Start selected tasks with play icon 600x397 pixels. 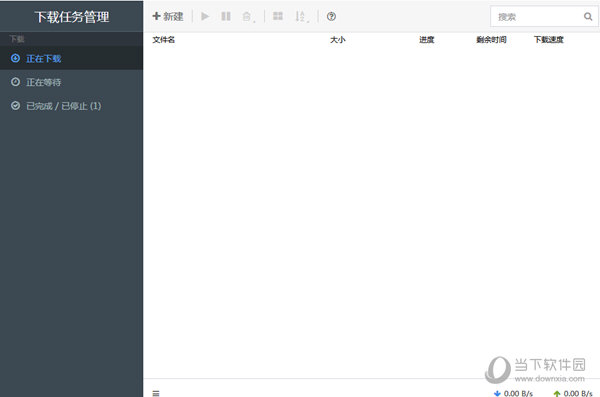205,16
